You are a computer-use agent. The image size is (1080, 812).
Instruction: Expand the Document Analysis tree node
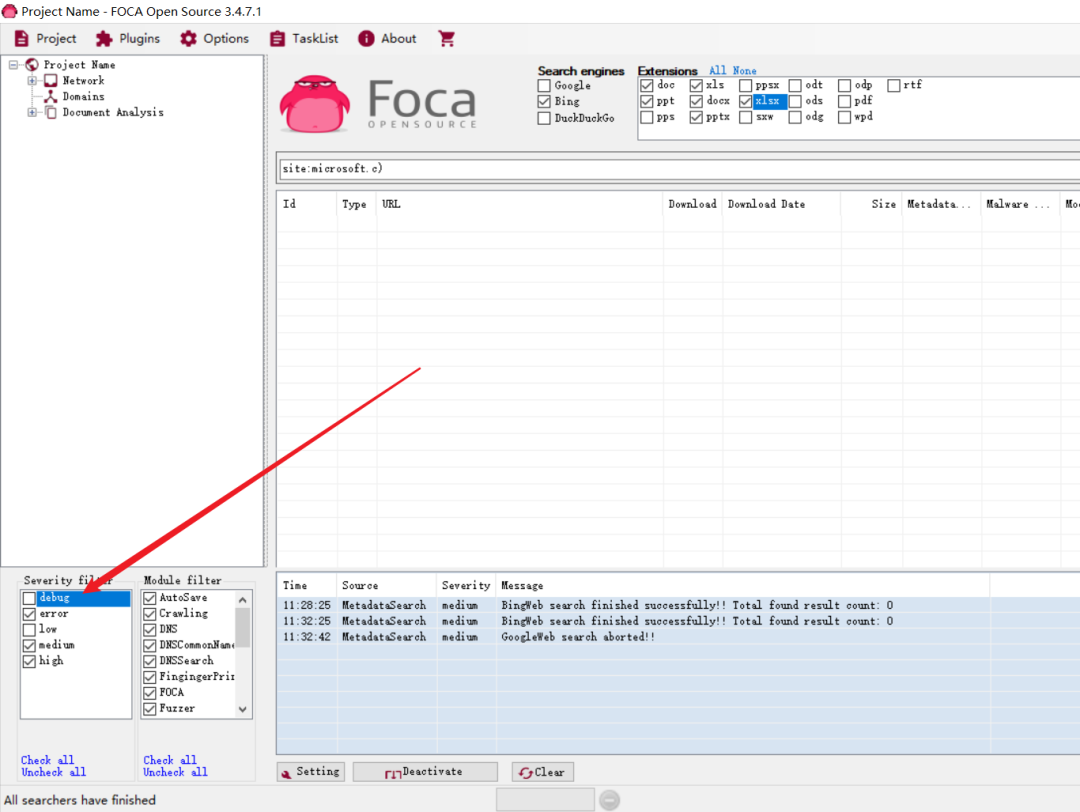pyautogui.click(x=32, y=112)
